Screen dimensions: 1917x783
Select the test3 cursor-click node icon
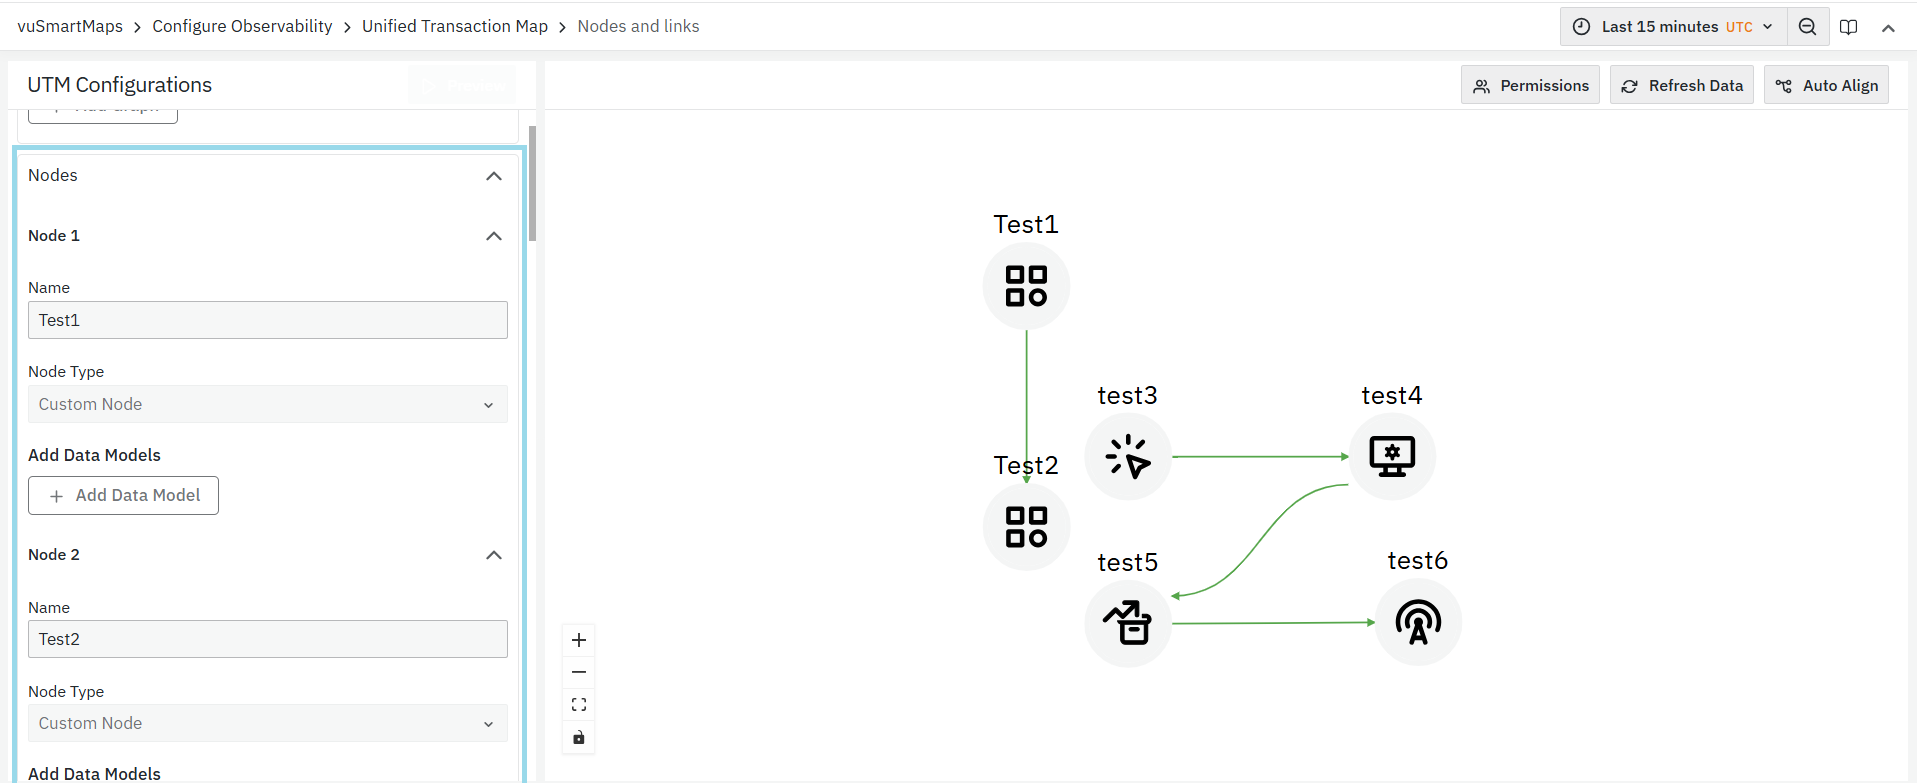[1128, 457]
